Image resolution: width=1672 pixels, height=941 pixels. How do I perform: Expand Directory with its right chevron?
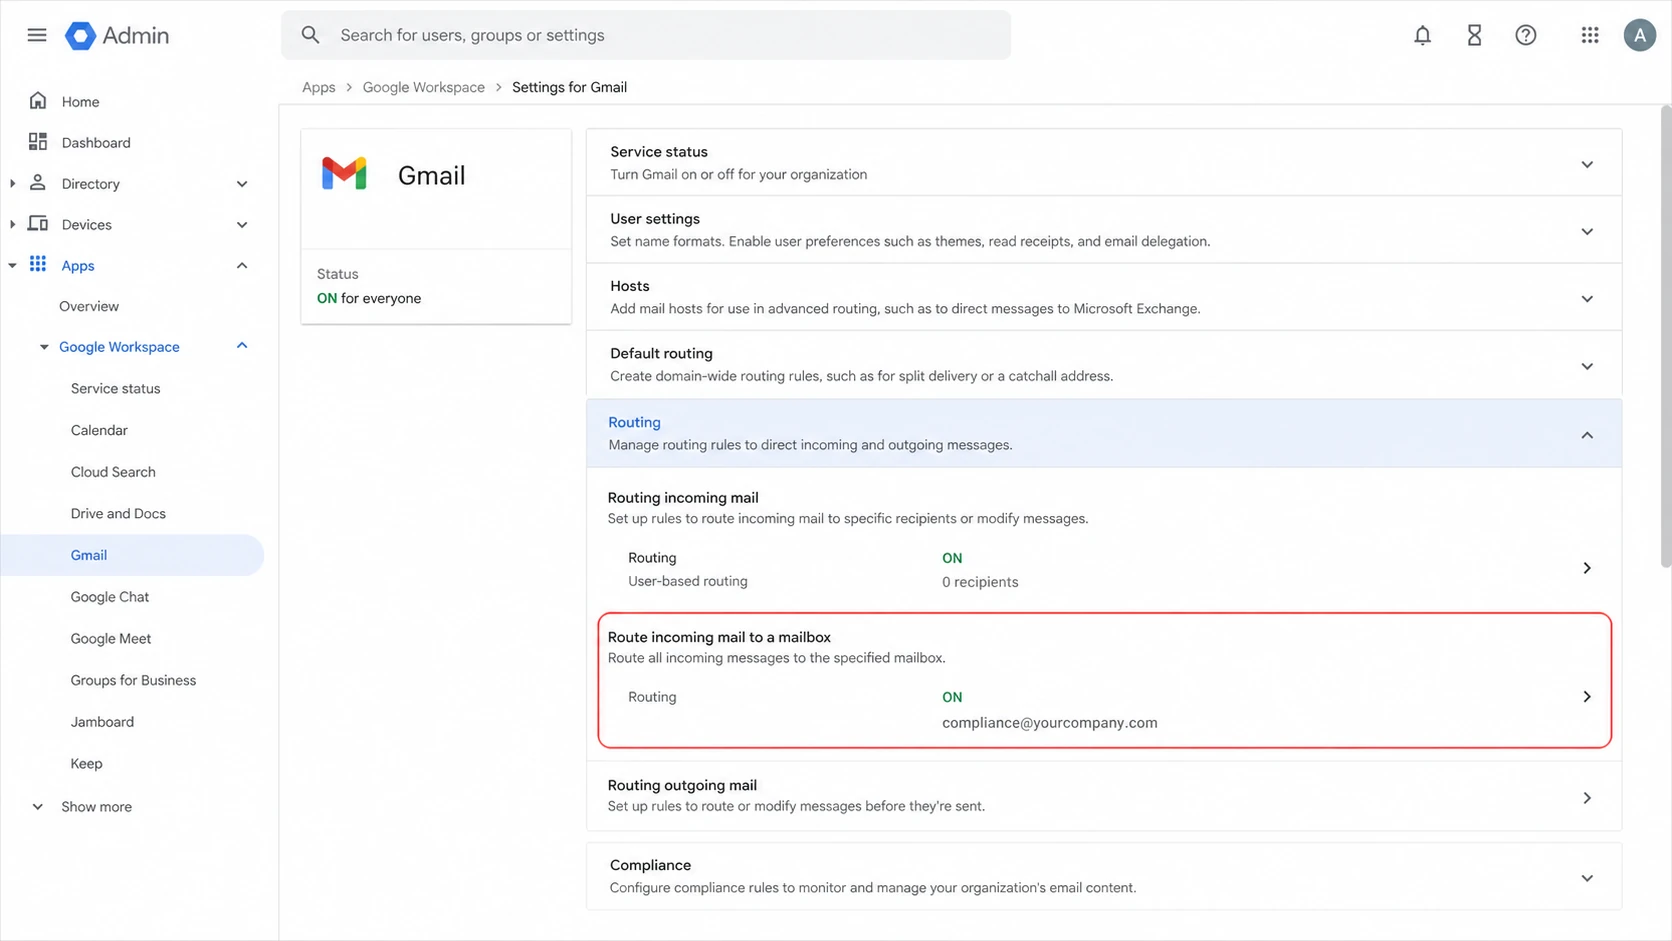(242, 184)
